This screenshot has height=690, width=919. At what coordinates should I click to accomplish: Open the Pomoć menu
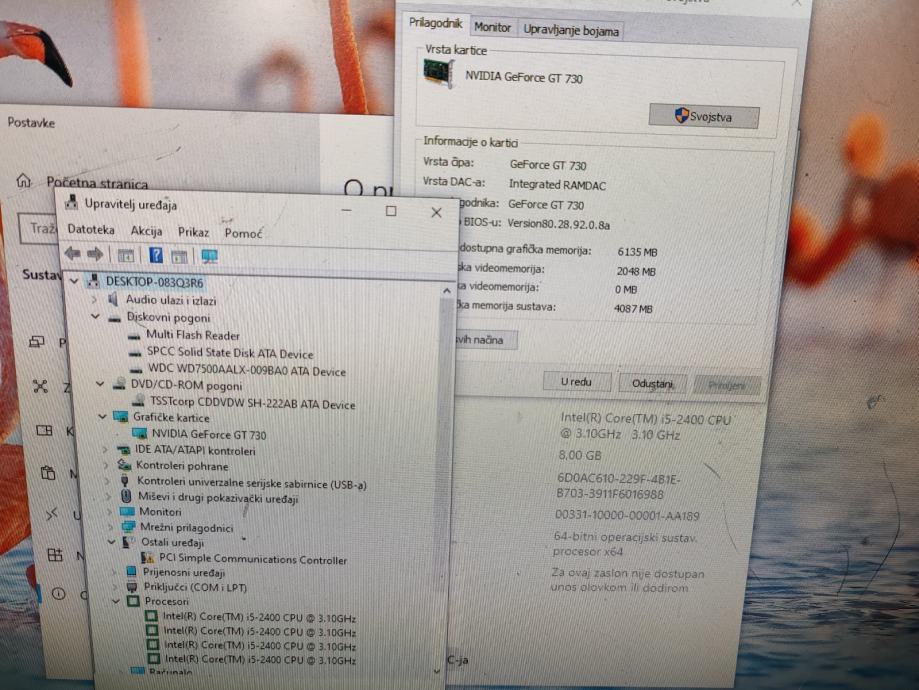click(x=243, y=233)
